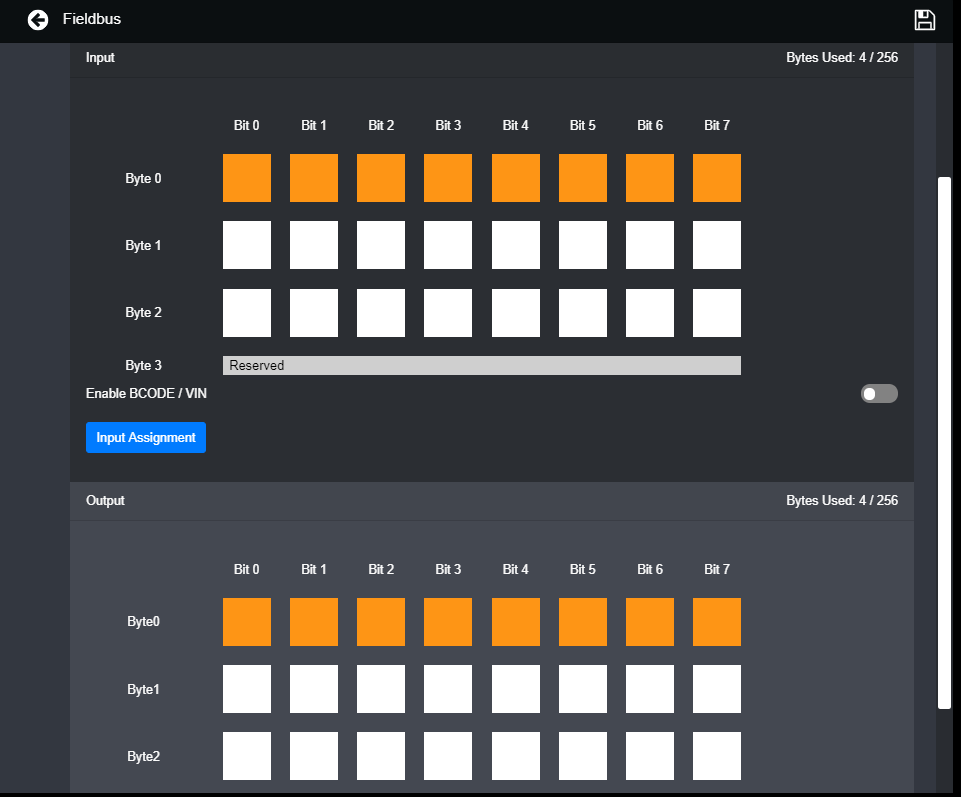Screen dimensions: 961x797
Task: Toggle Input Byte 1 Bit 0 box
Action: point(247,245)
